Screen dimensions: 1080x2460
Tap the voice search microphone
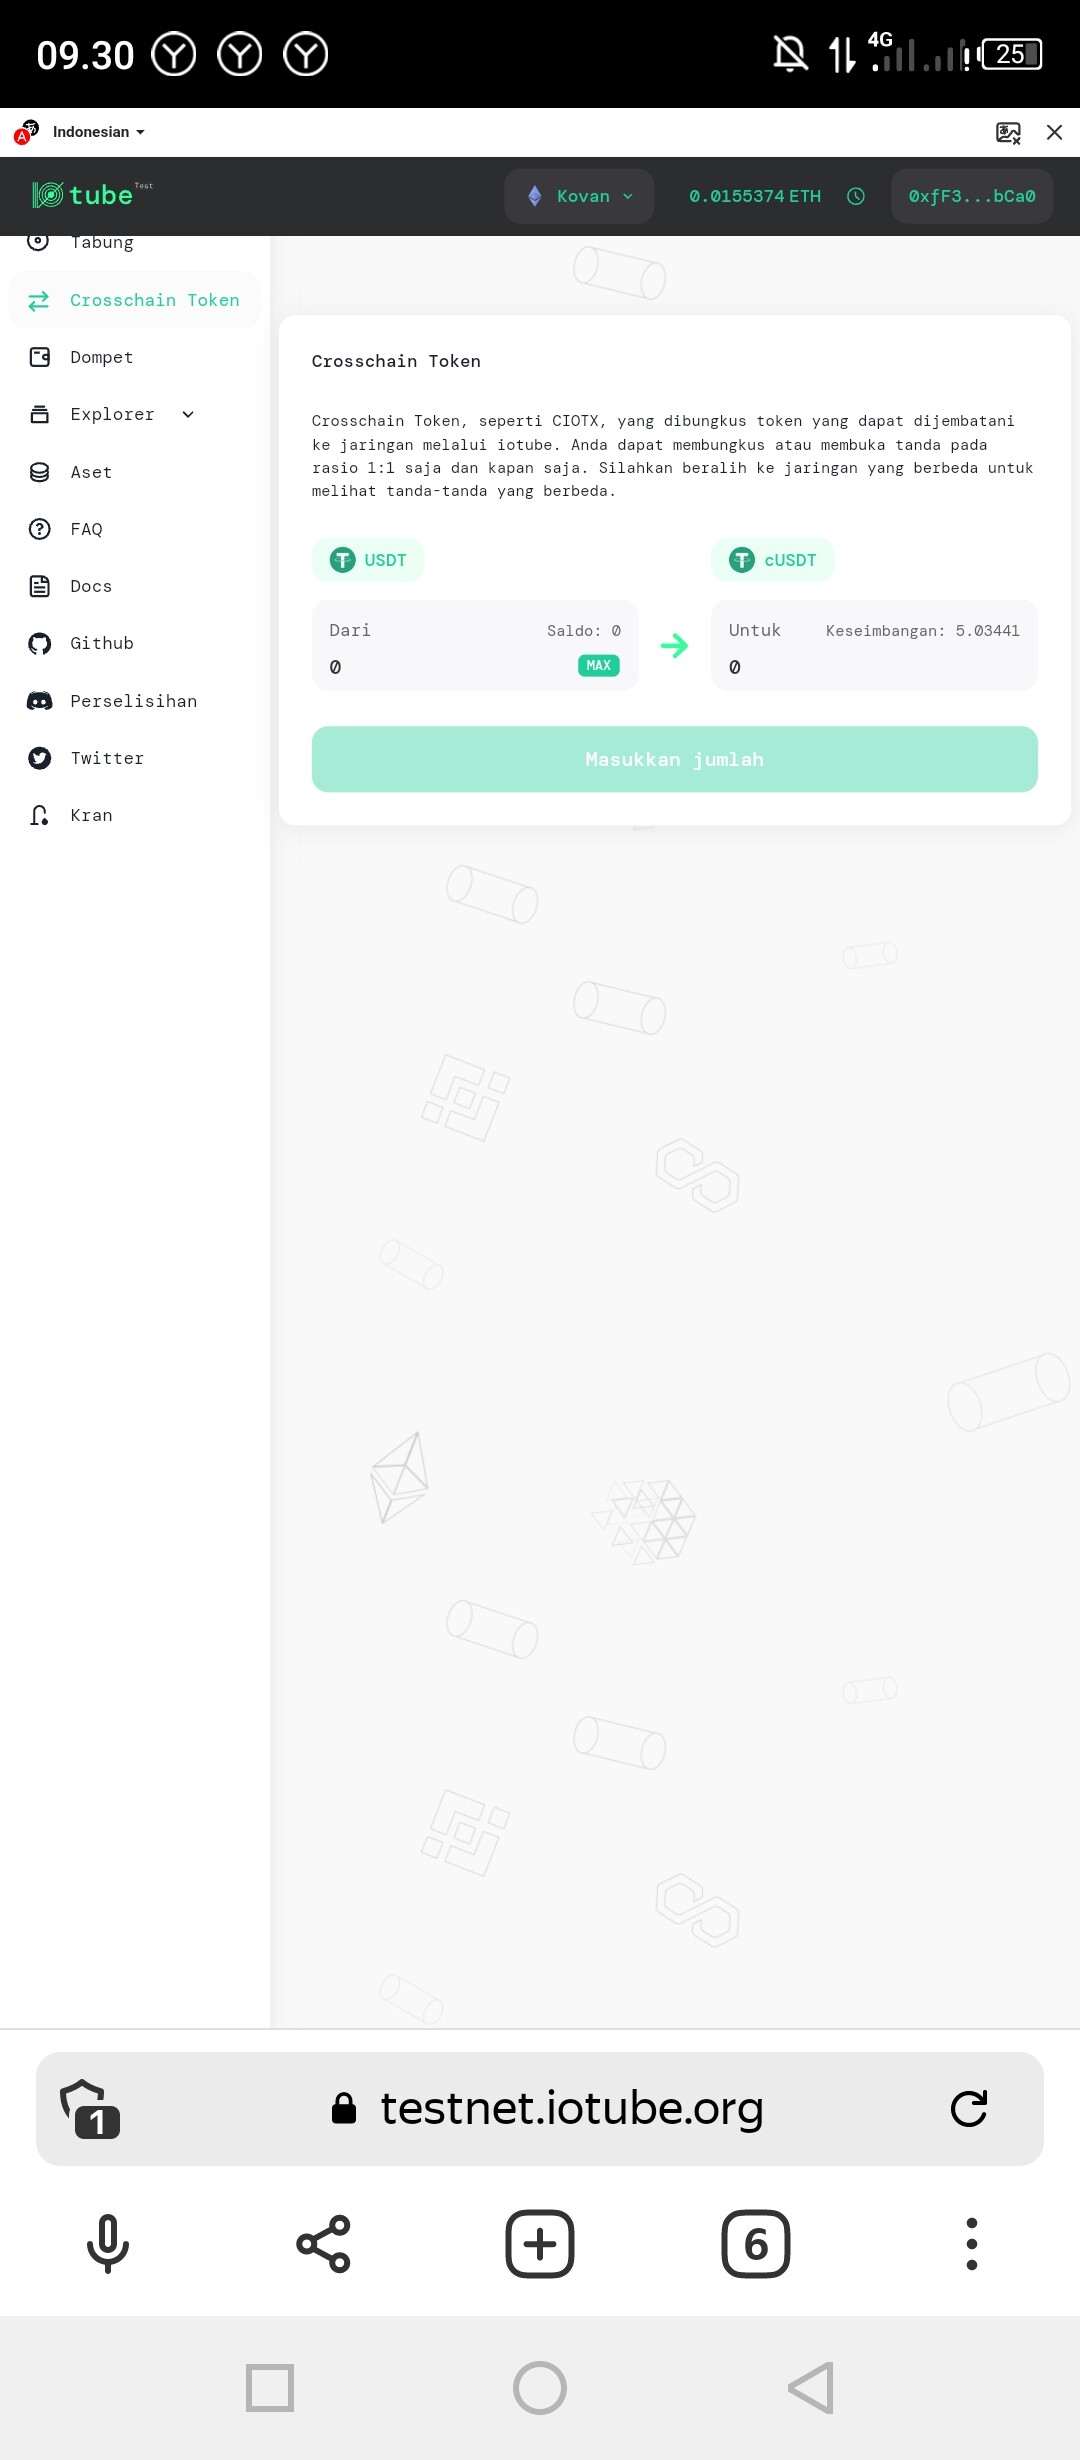pyautogui.click(x=108, y=2244)
